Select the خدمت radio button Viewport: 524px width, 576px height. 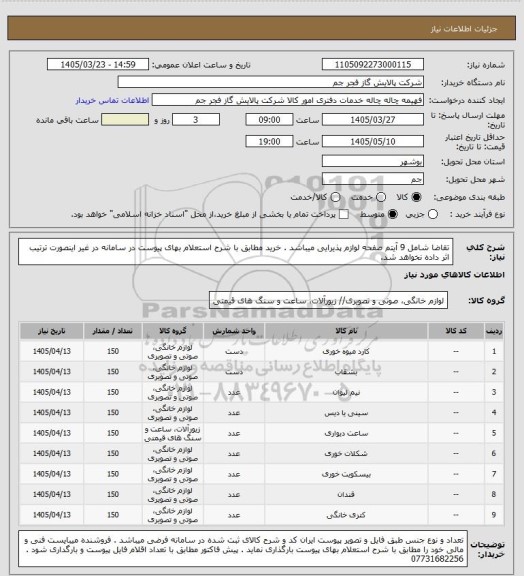(x=381, y=197)
